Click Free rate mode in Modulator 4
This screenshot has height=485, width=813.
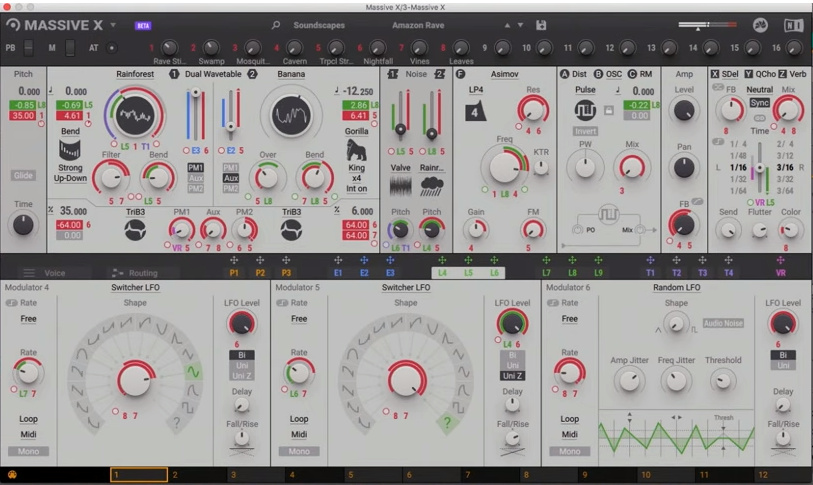tap(28, 318)
